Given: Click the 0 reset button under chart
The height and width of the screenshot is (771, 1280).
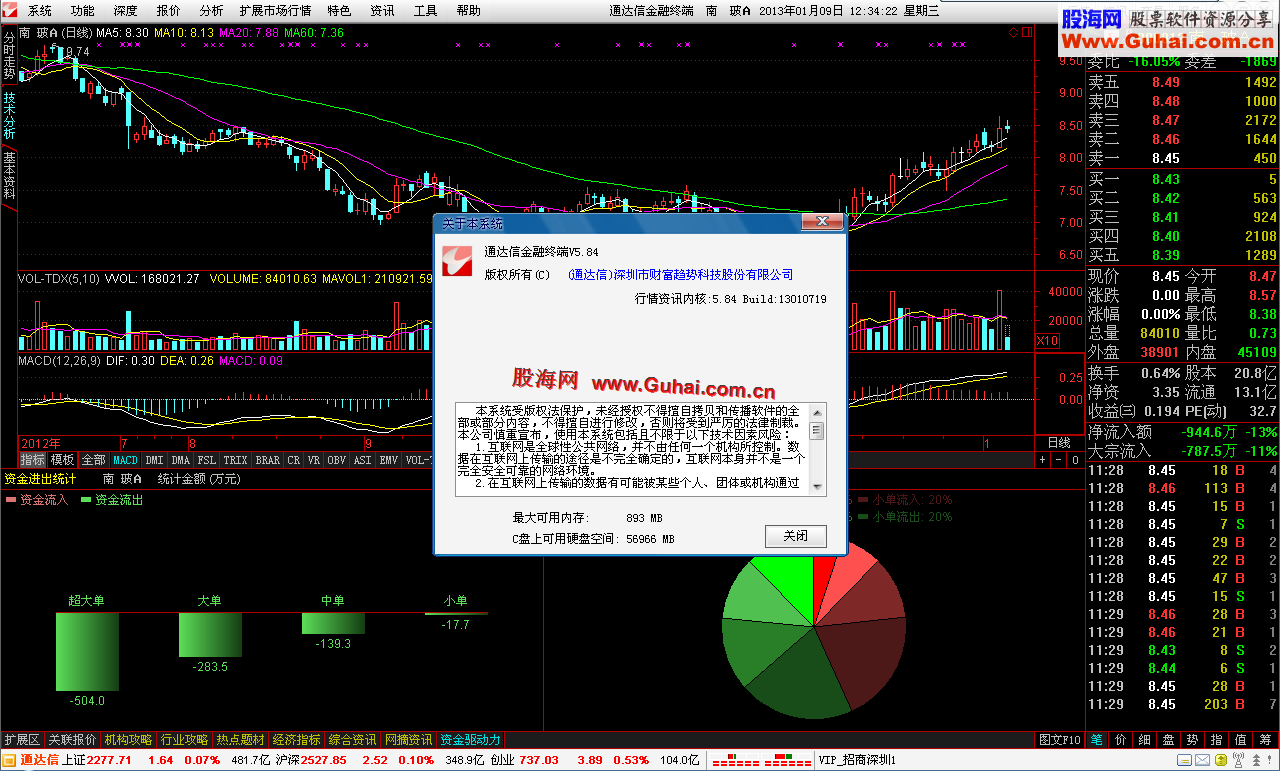Looking at the screenshot, I should [1073, 460].
